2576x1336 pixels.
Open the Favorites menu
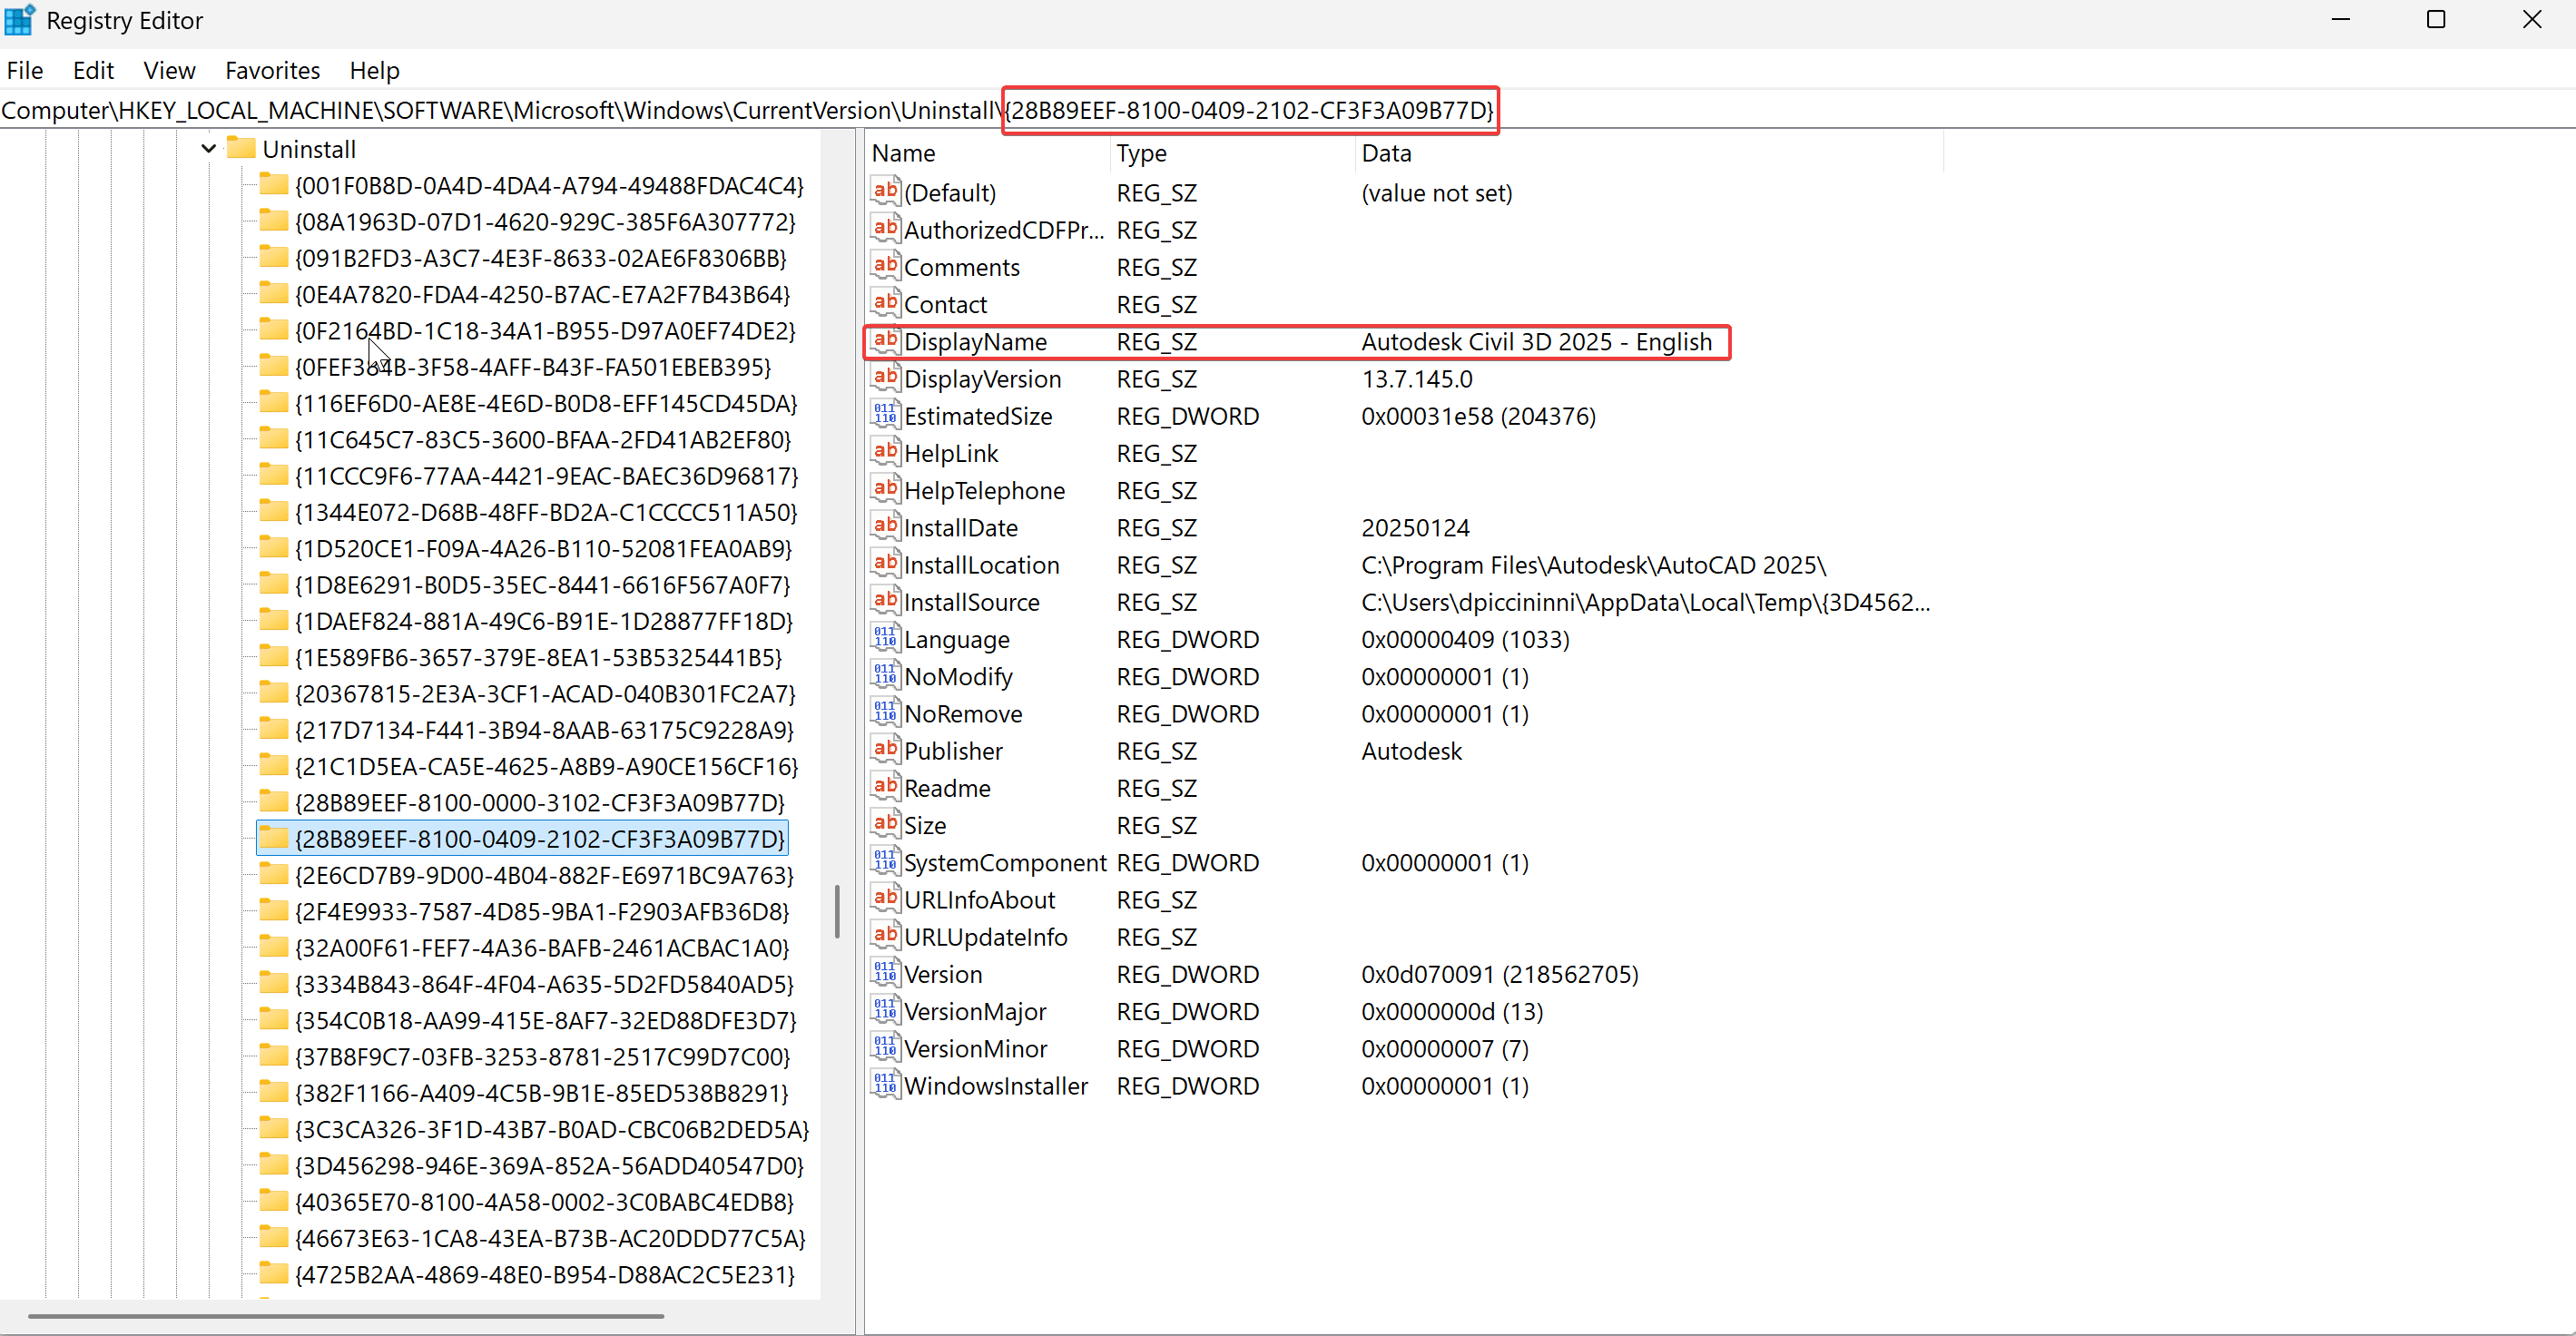coord(272,70)
